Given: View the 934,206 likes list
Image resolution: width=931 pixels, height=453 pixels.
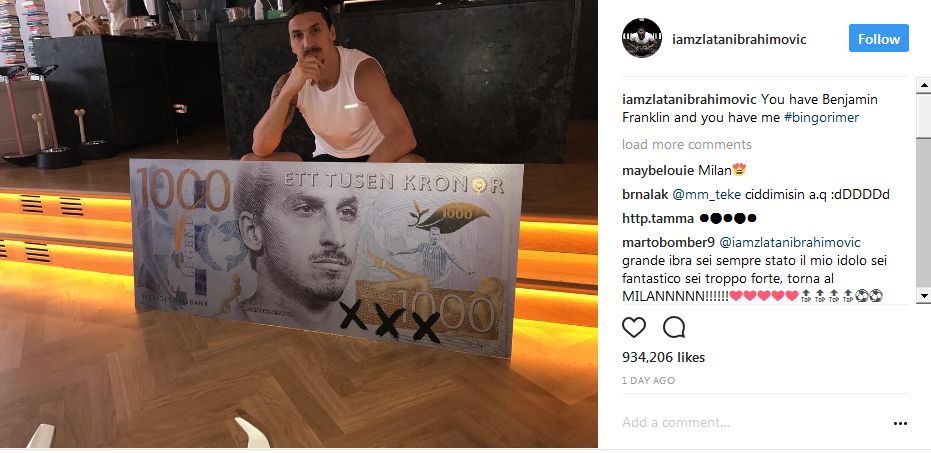Looking at the screenshot, I should coord(663,357).
